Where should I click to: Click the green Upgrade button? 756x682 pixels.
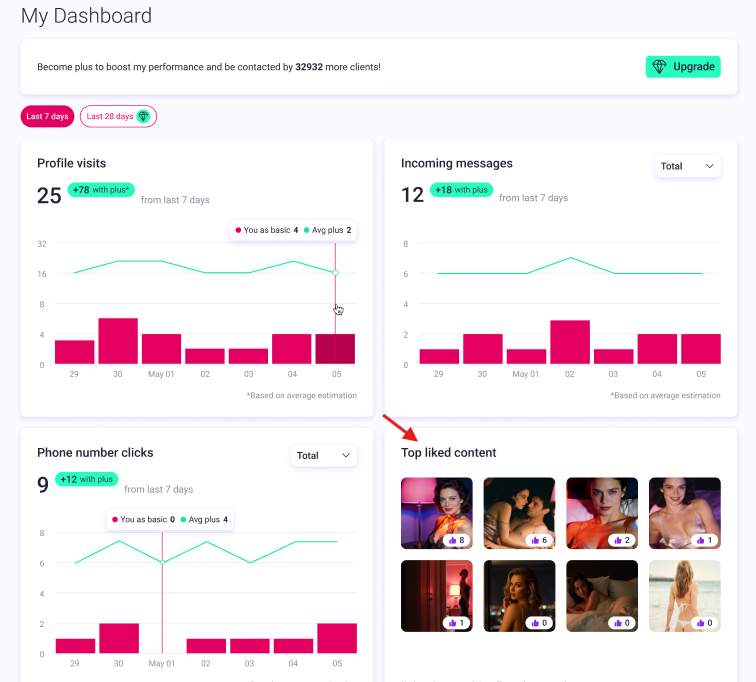click(683, 67)
